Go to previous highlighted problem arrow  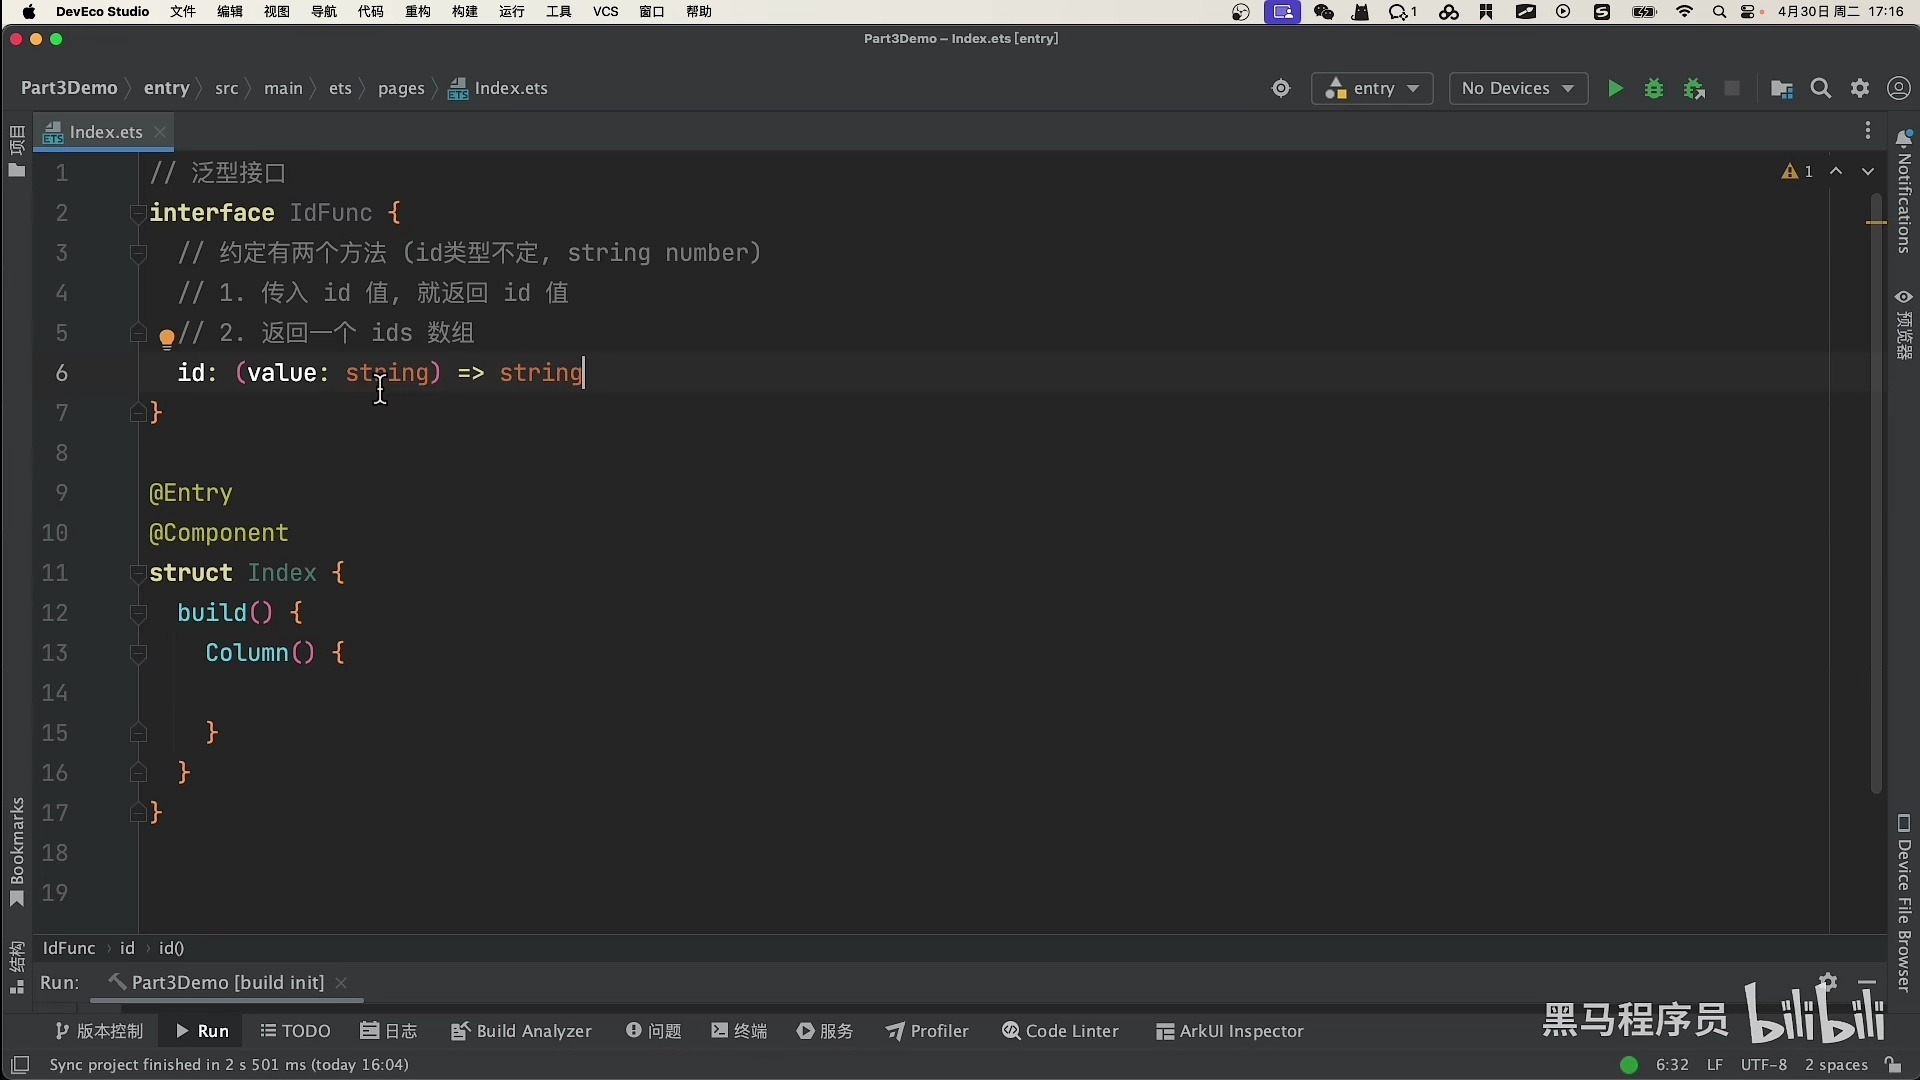pyautogui.click(x=1836, y=172)
